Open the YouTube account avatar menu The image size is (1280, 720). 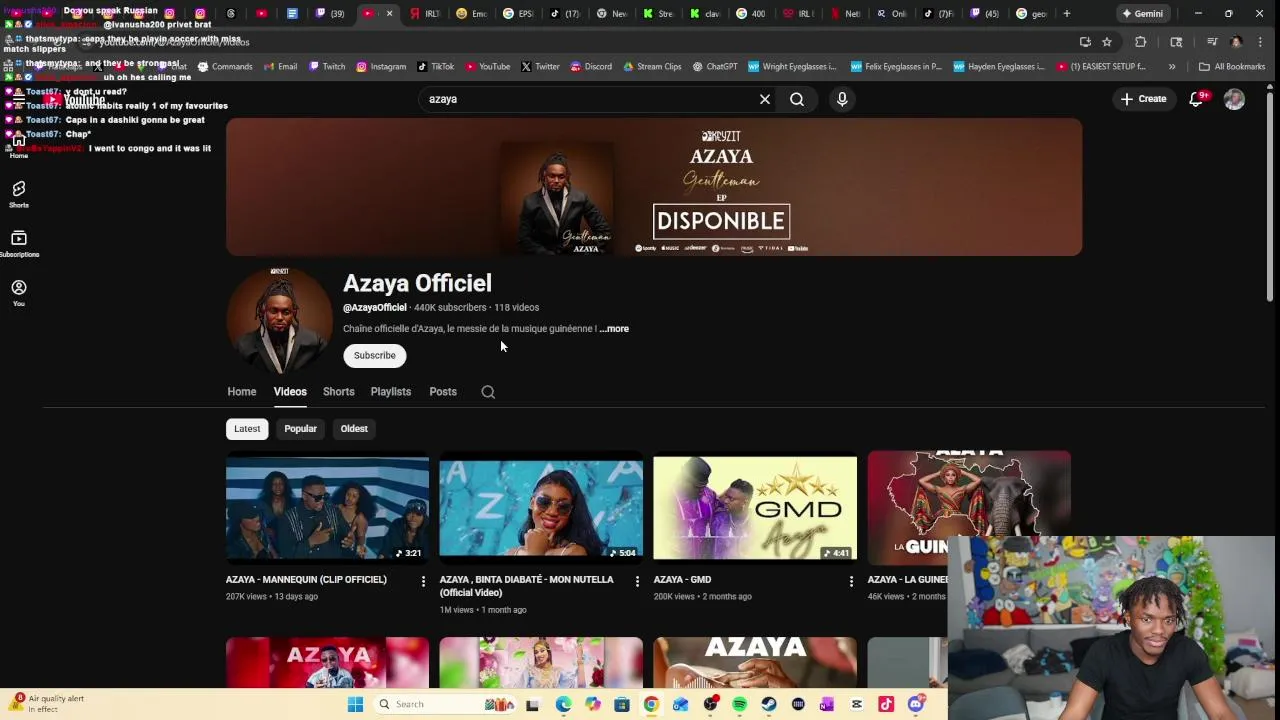pos(1234,99)
